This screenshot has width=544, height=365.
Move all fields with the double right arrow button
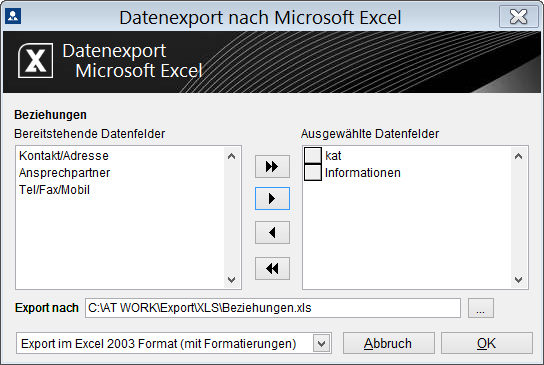click(x=272, y=167)
